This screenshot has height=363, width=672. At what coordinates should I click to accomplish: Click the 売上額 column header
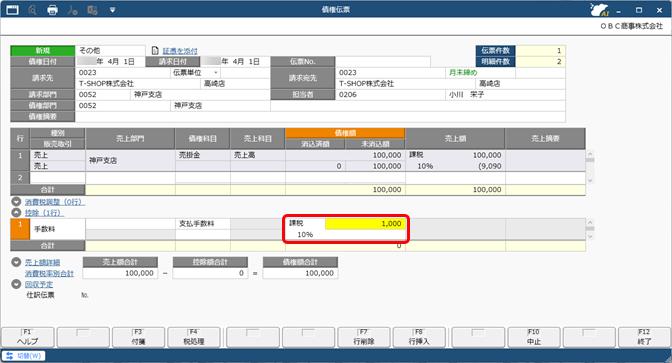point(455,138)
